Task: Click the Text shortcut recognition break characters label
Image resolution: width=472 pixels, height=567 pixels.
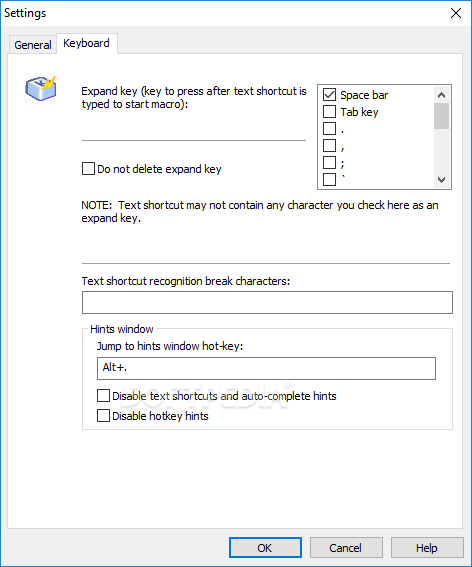Action: click(x=186, y=281)
